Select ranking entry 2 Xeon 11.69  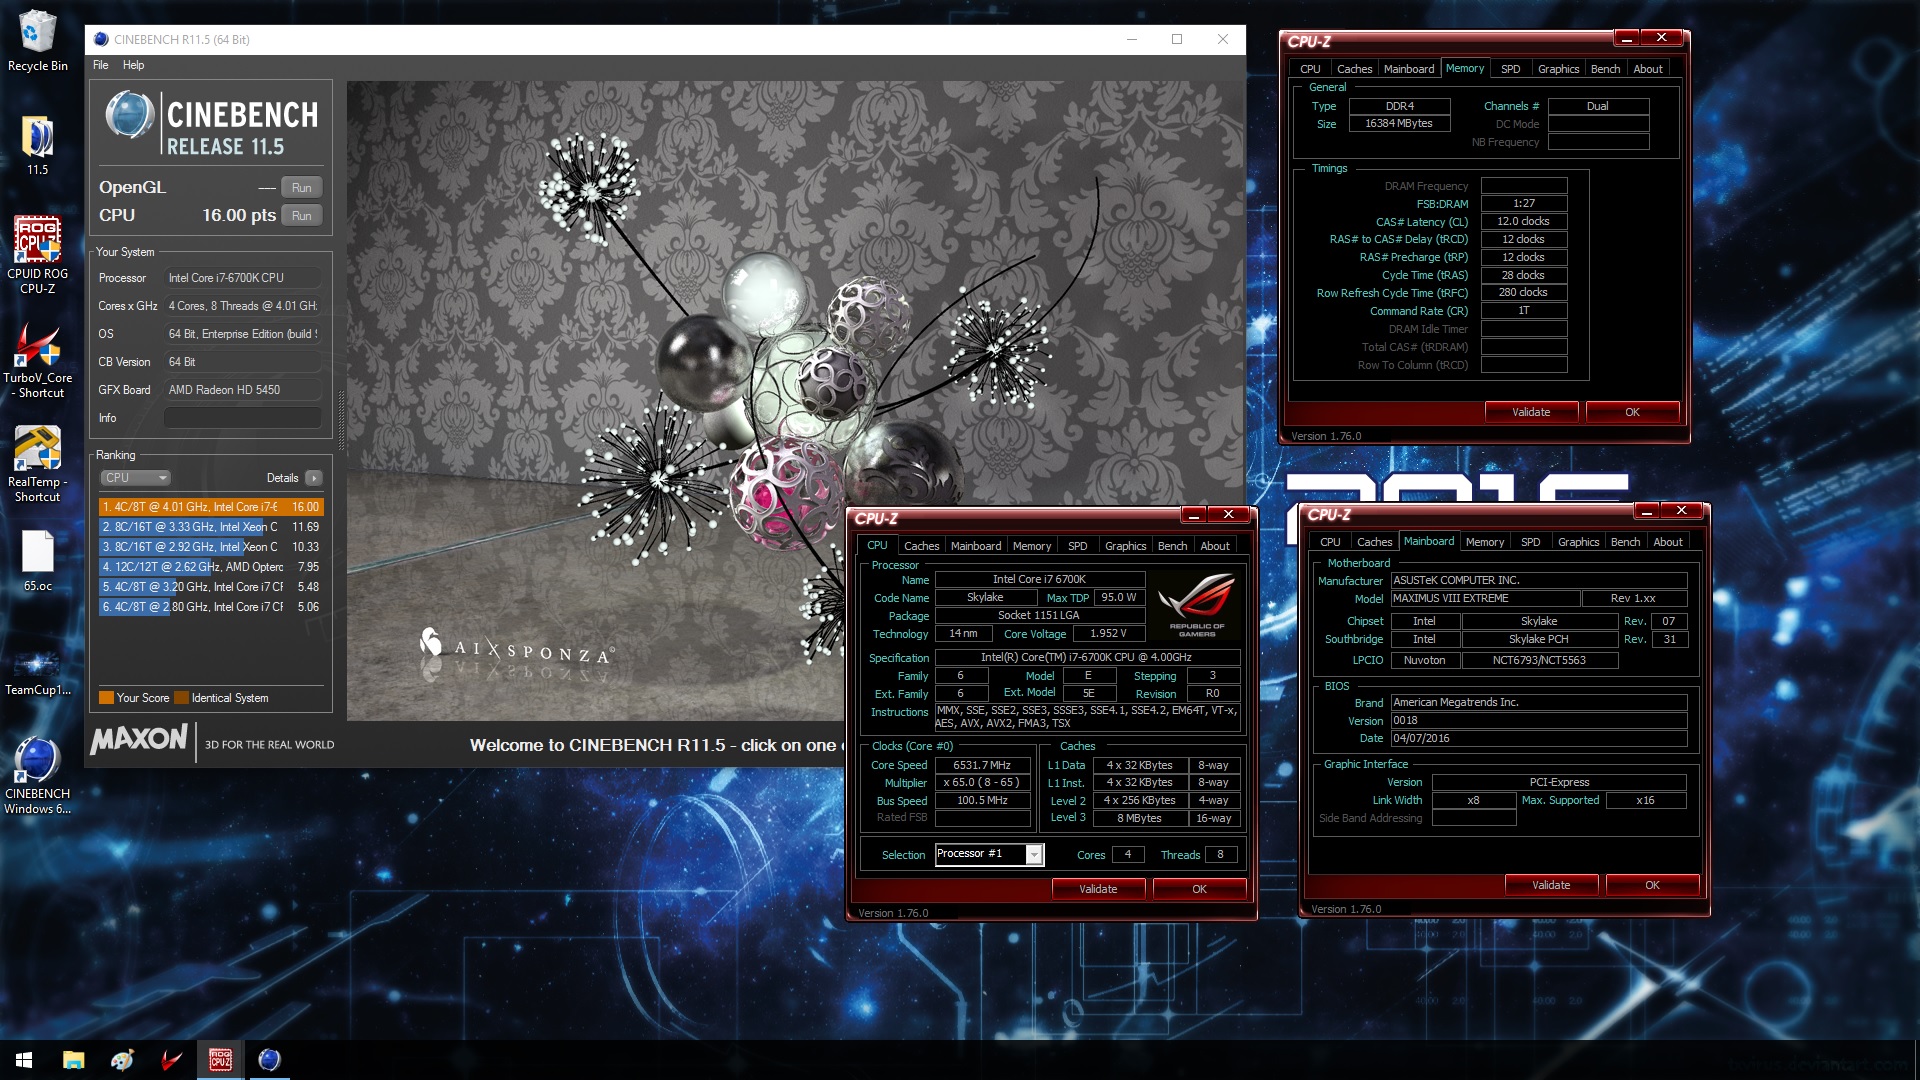(211, 527)
